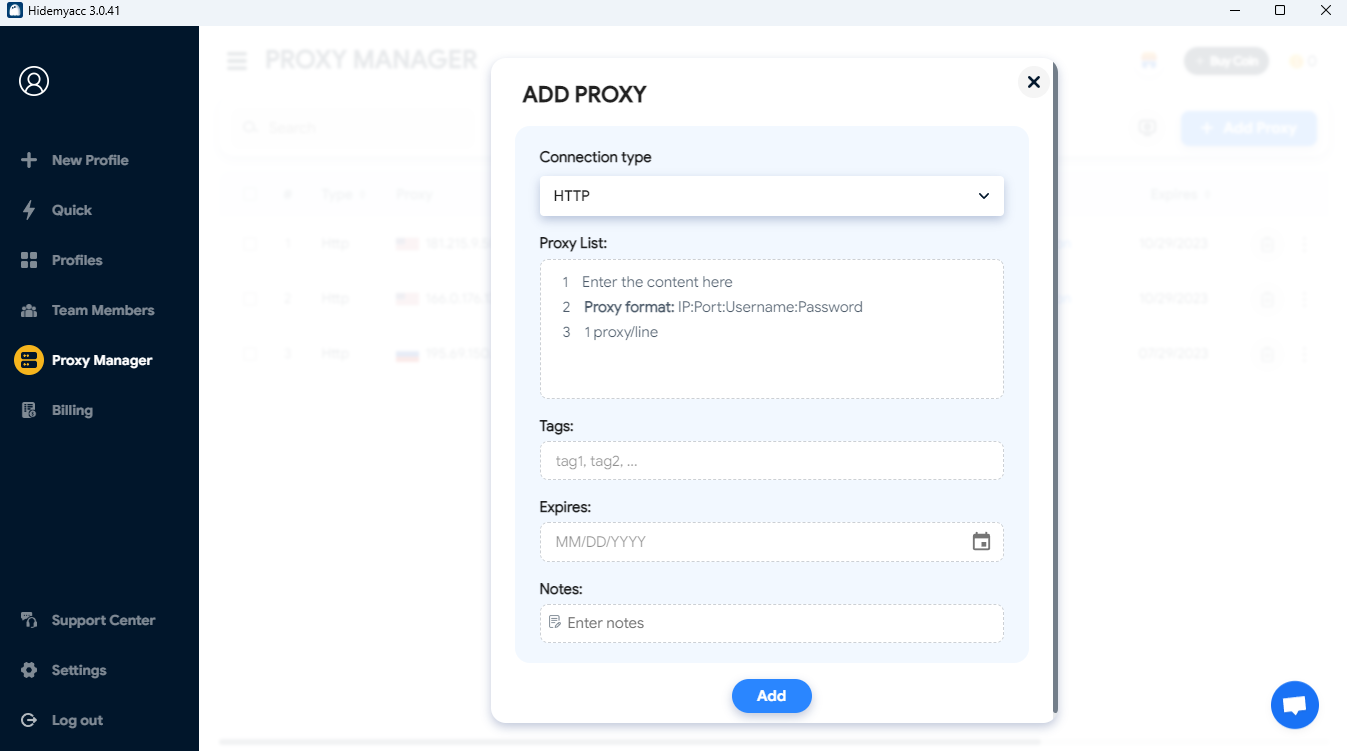Open Settings from the sidebar
The width and height of the screenshot is (1347, 751).
pyautogui.click(x=78, y=670)
